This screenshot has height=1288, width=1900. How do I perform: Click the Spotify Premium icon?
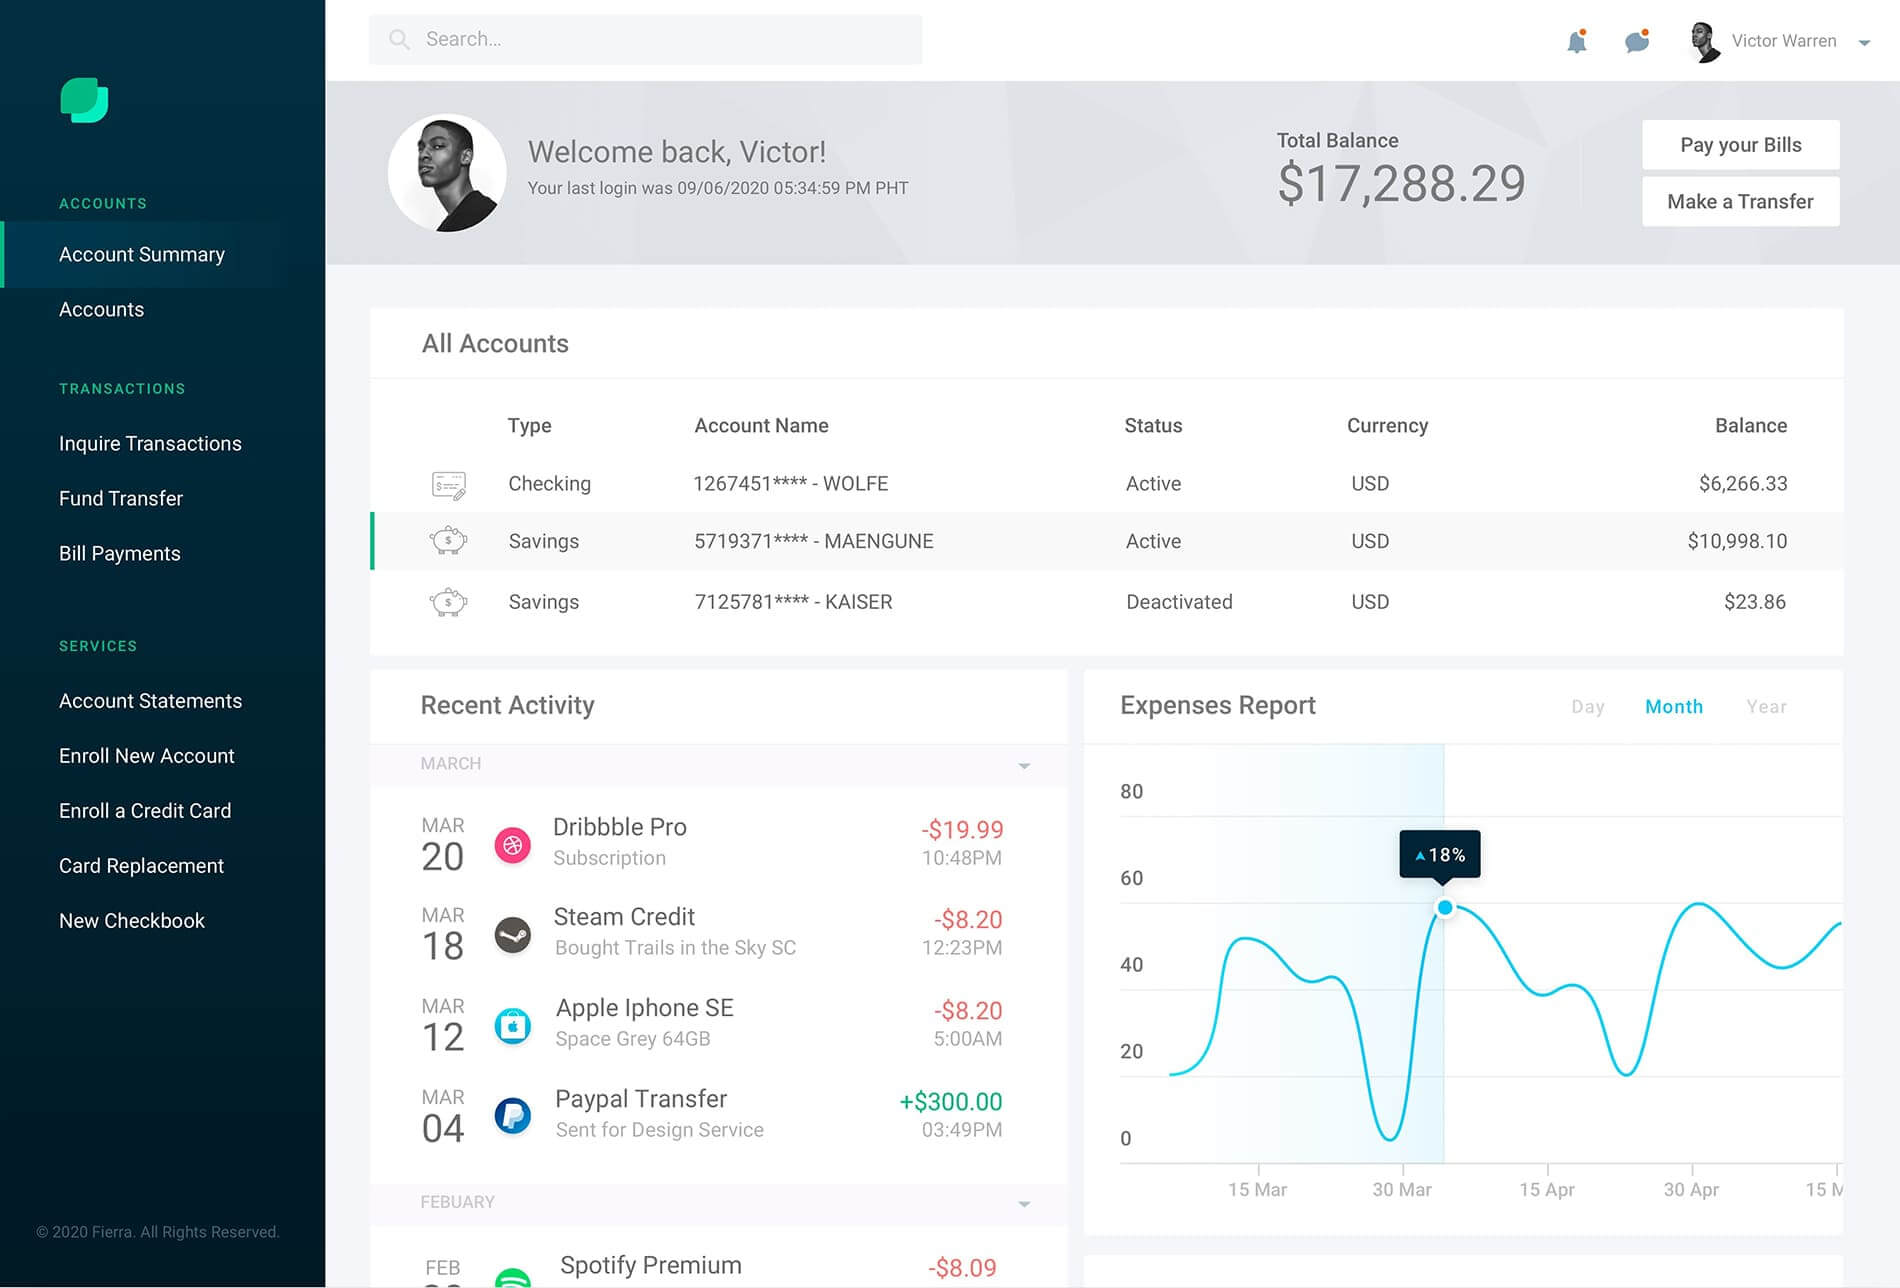click(513, 1278)
